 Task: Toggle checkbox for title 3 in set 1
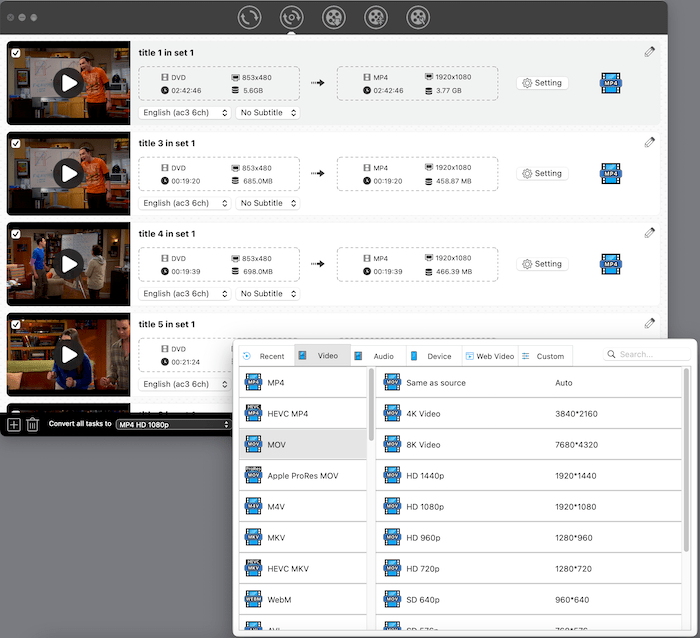point(15,144)
